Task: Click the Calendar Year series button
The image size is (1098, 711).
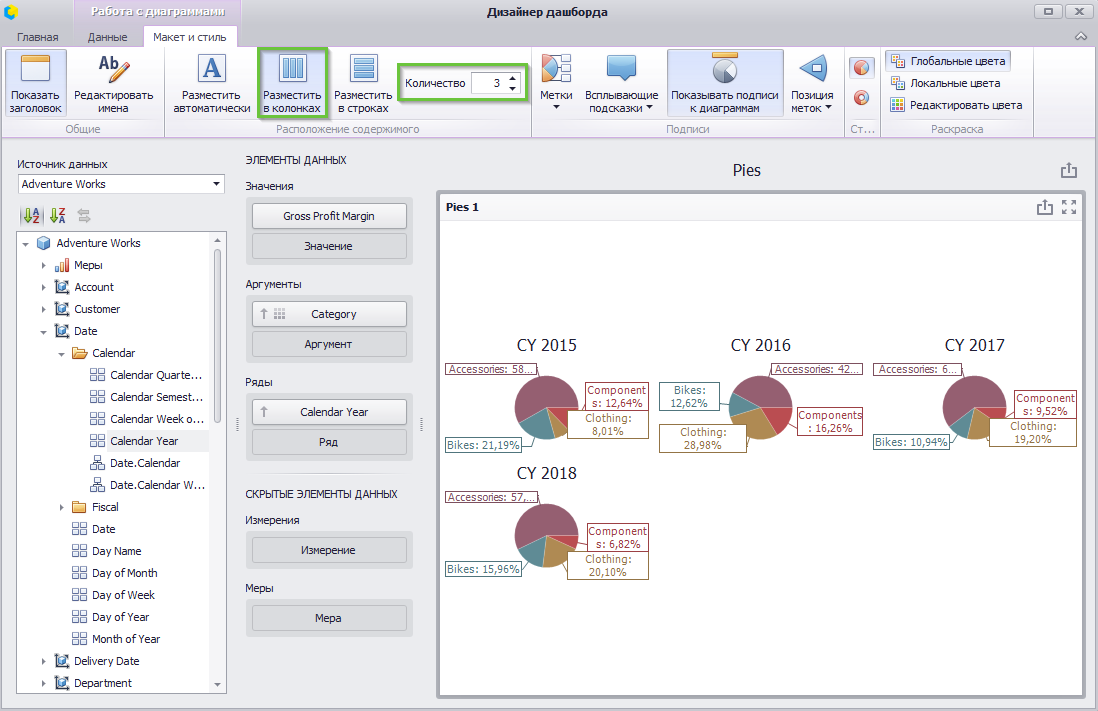Action: pyautogui.click(x=329, y=412)
